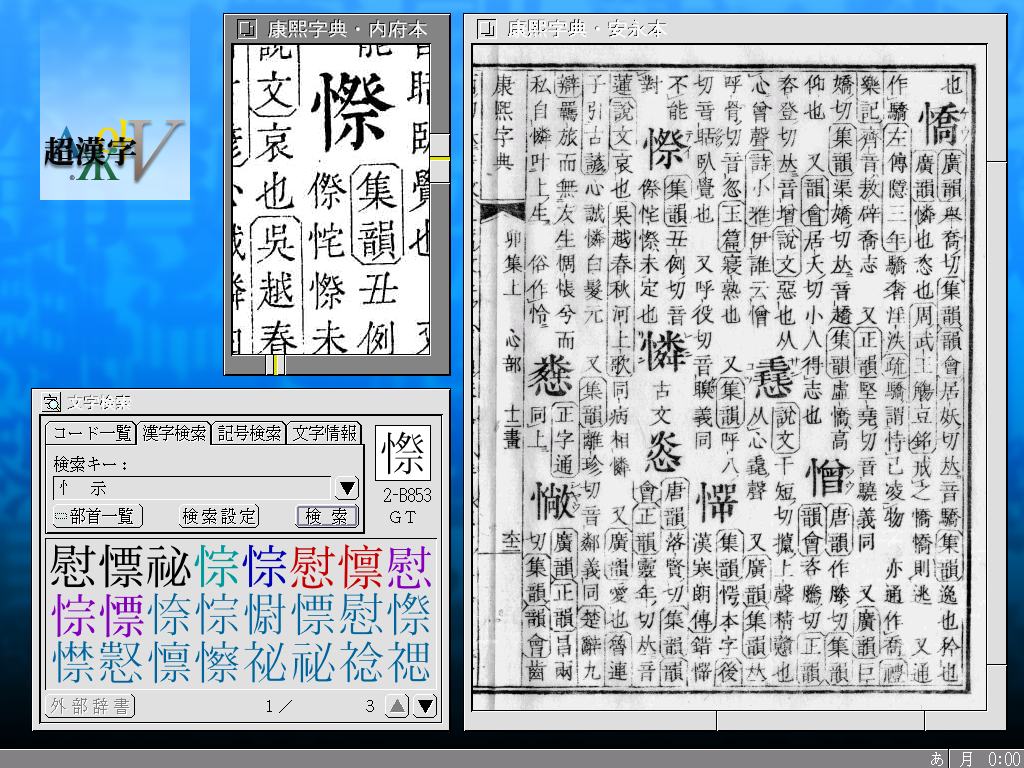
Task: Click the 文字検索 window magnifier icon
Action: click(50, 402)
